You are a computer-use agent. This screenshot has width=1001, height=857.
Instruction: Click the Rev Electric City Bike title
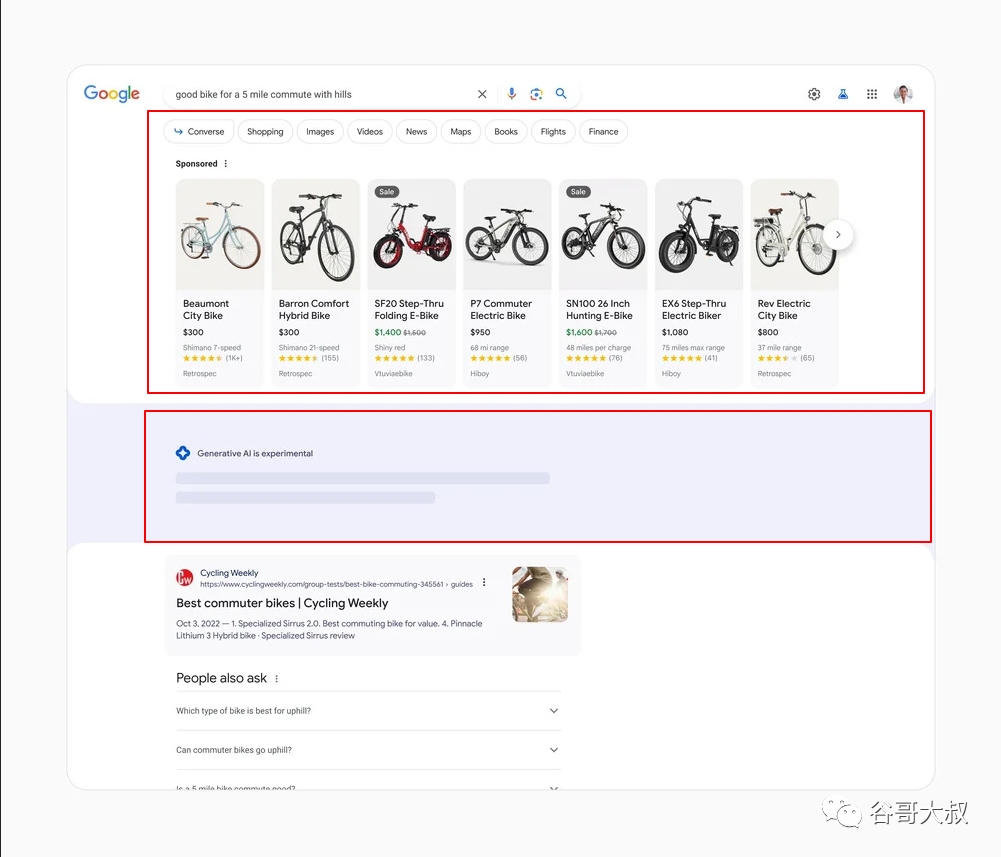tap(784, 310)
